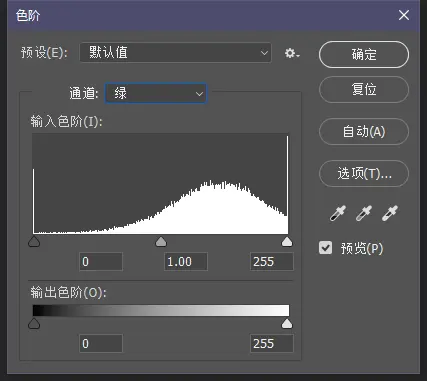Click the input shadow value field showing 0
Viewport: 427px width, 381px height.
[x=101, y=262]
